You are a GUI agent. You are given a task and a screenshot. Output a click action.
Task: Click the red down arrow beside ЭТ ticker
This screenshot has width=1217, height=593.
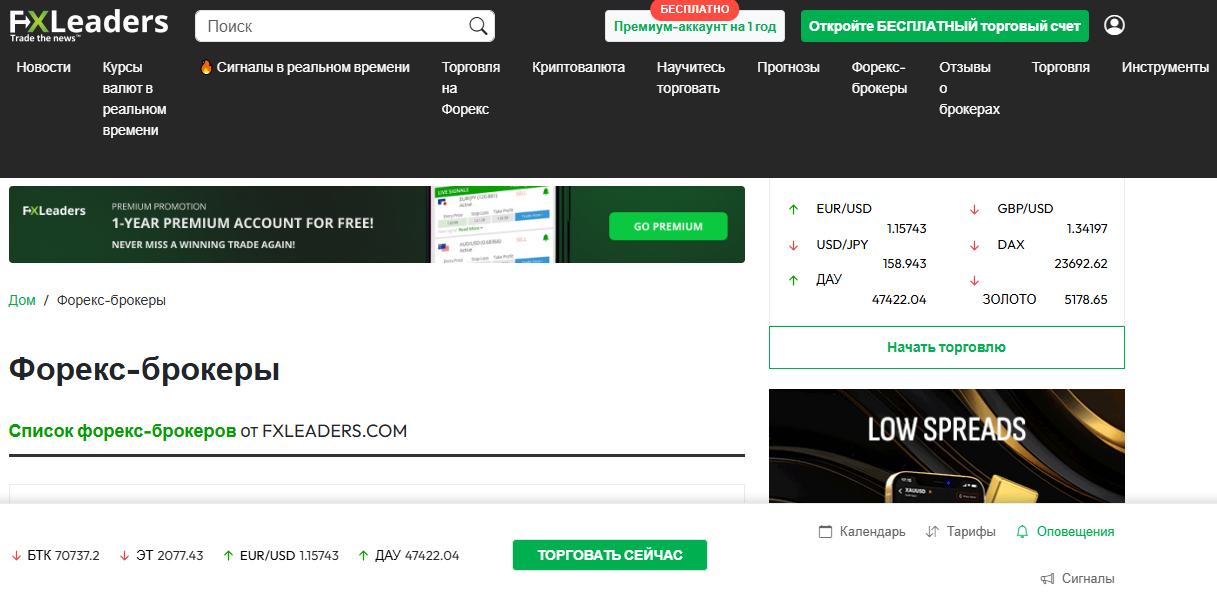pyautogui.click(x=124, y=556)
